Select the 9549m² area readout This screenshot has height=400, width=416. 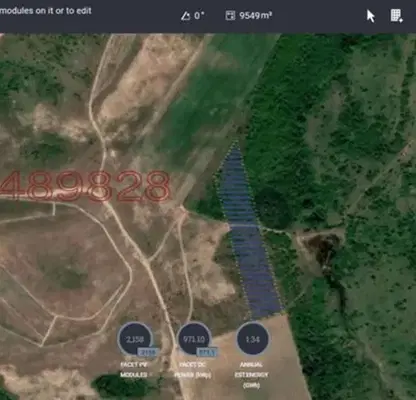click(x=256, y=15)
